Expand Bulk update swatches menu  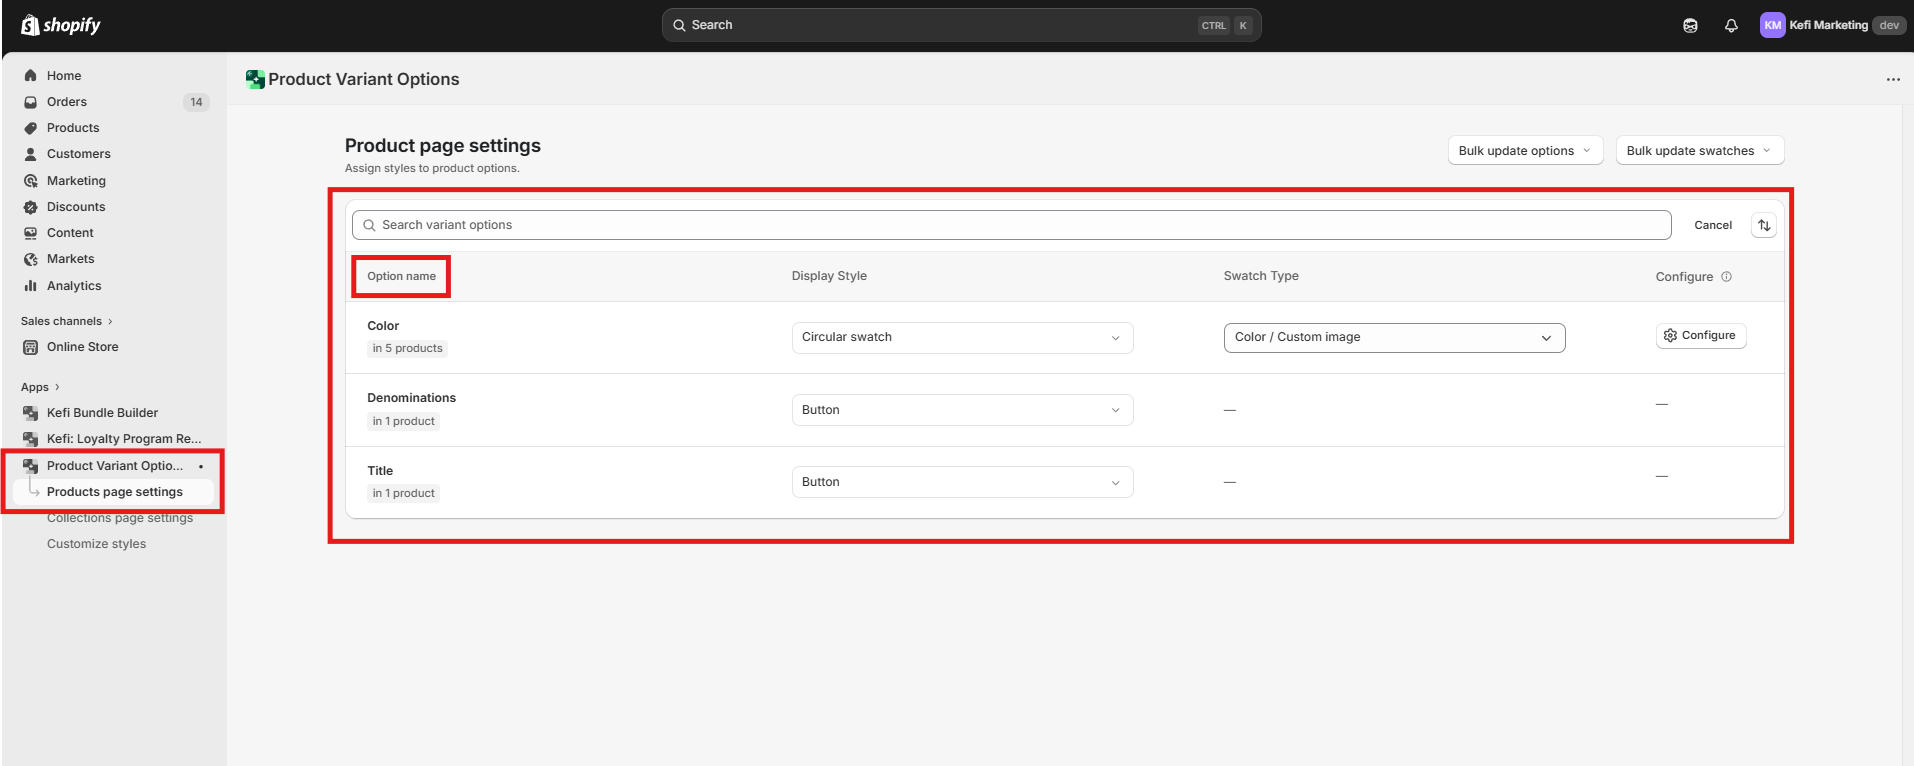tap(1698, 151)
